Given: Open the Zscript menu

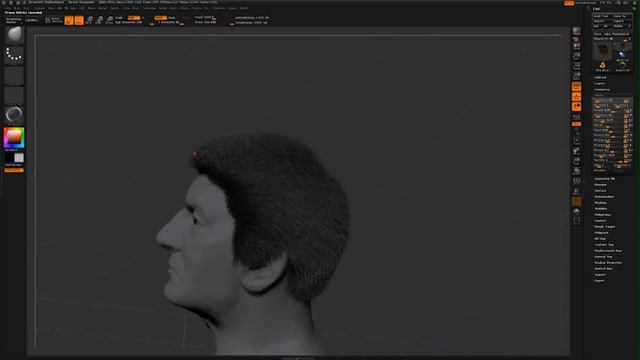Looking at the screenshot, I should pyautogui.click(x=244, y=8).
